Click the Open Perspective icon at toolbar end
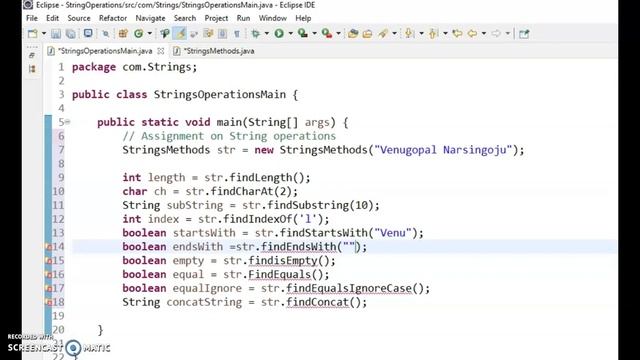The height and width of the screenshot is (360, 640). [x=524, y=33]
